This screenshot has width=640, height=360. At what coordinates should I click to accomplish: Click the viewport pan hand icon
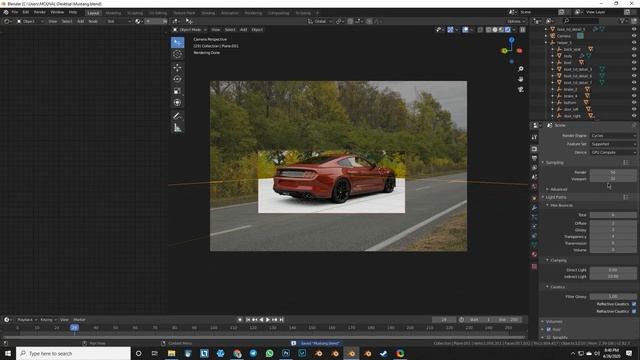click(521, 79)
